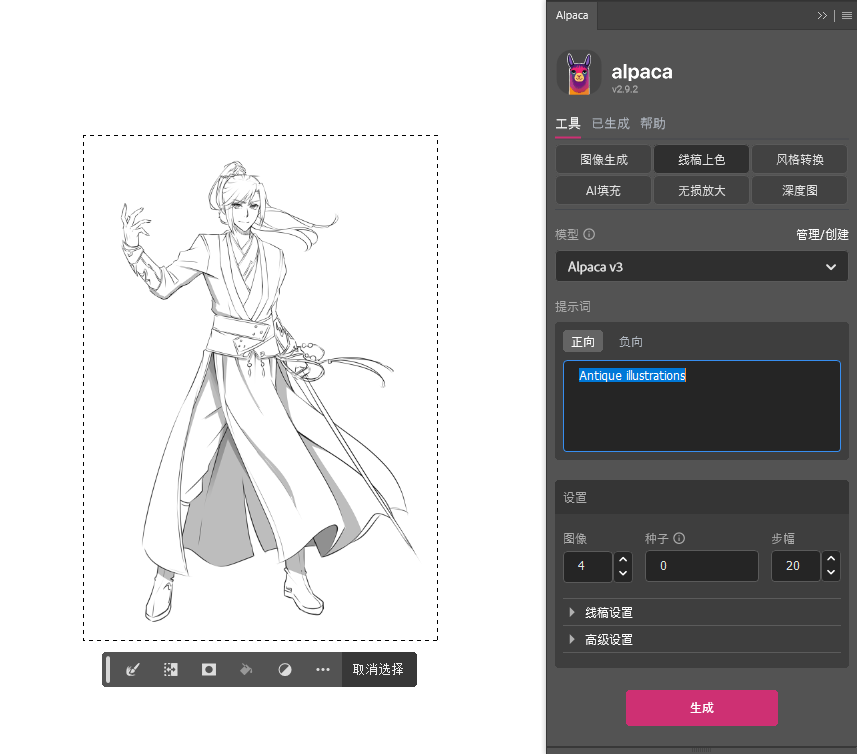Open more options via the ellipsis icon
This screenshot has width=857, height=754.
[322, 669]
